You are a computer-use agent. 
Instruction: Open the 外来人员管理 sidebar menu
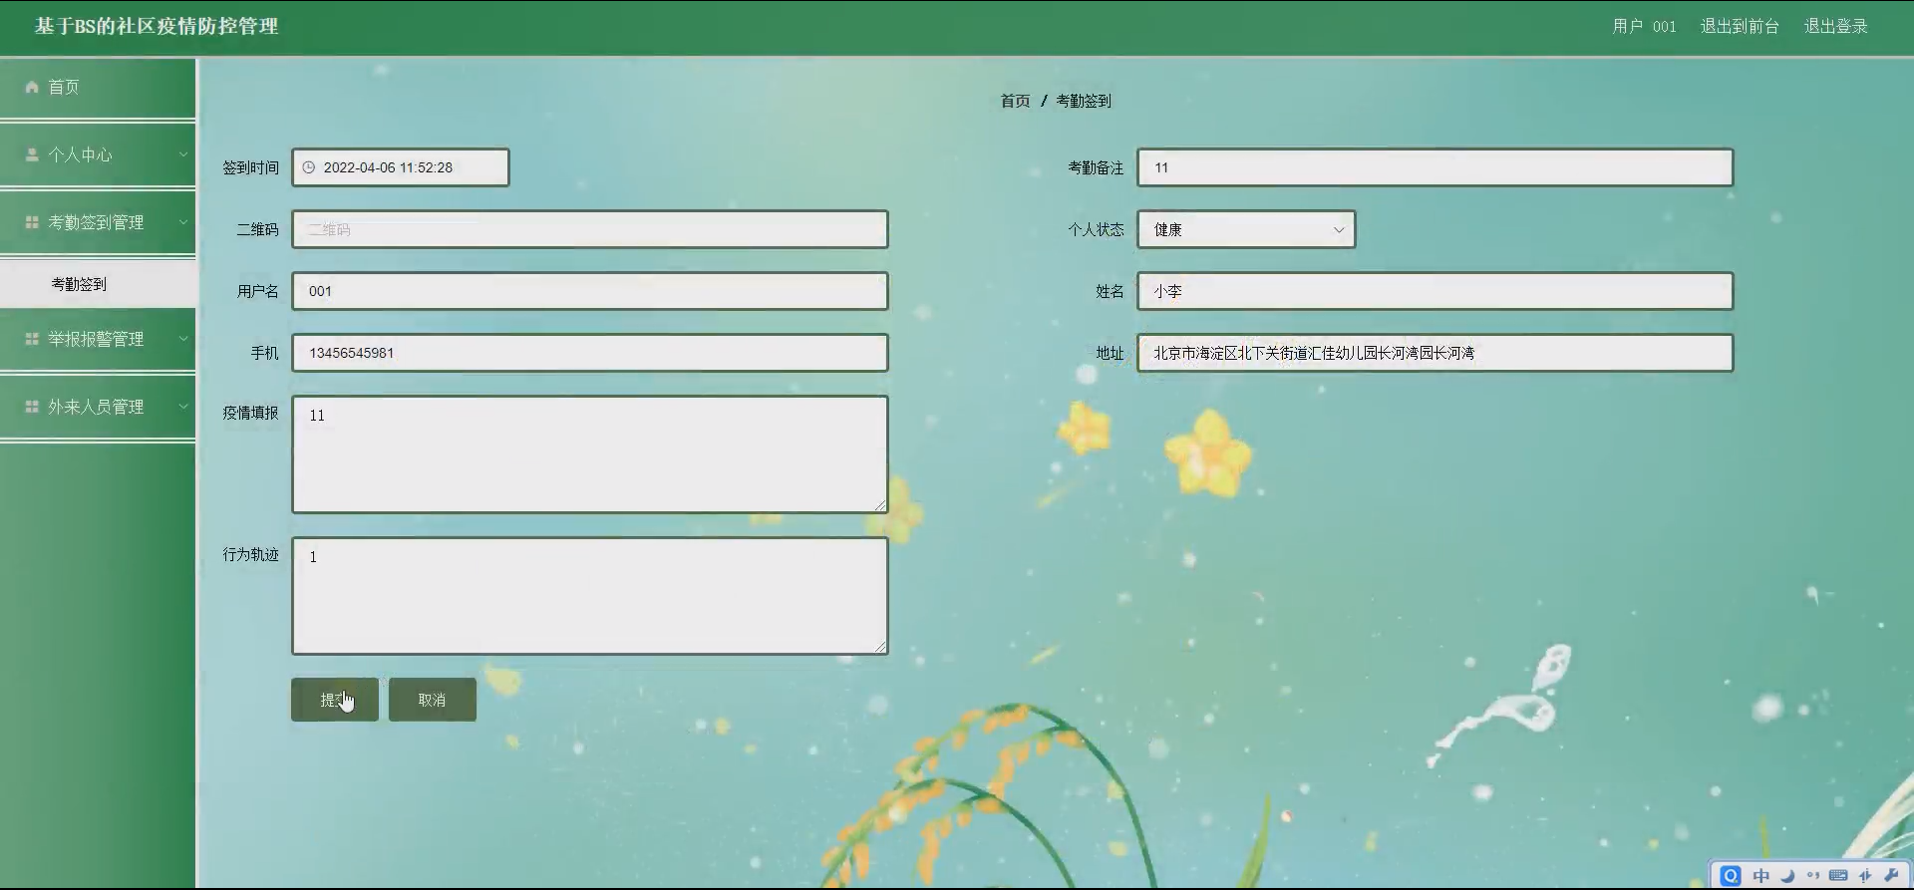pyautogui.click(x=98, y=407)
